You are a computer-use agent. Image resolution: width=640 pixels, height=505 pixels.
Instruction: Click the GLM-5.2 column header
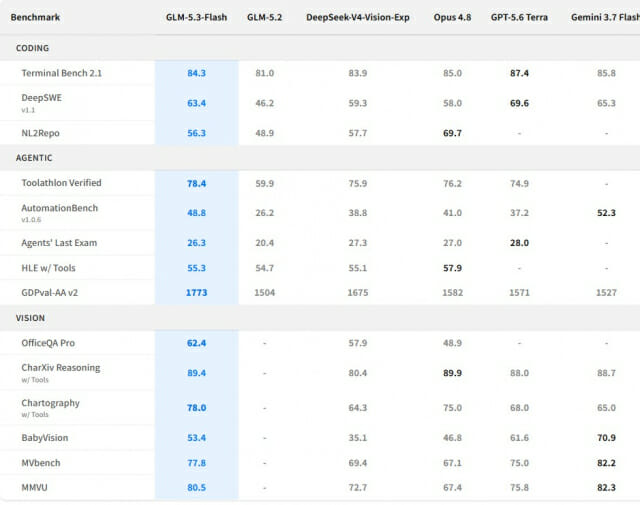tap(264, 17)
